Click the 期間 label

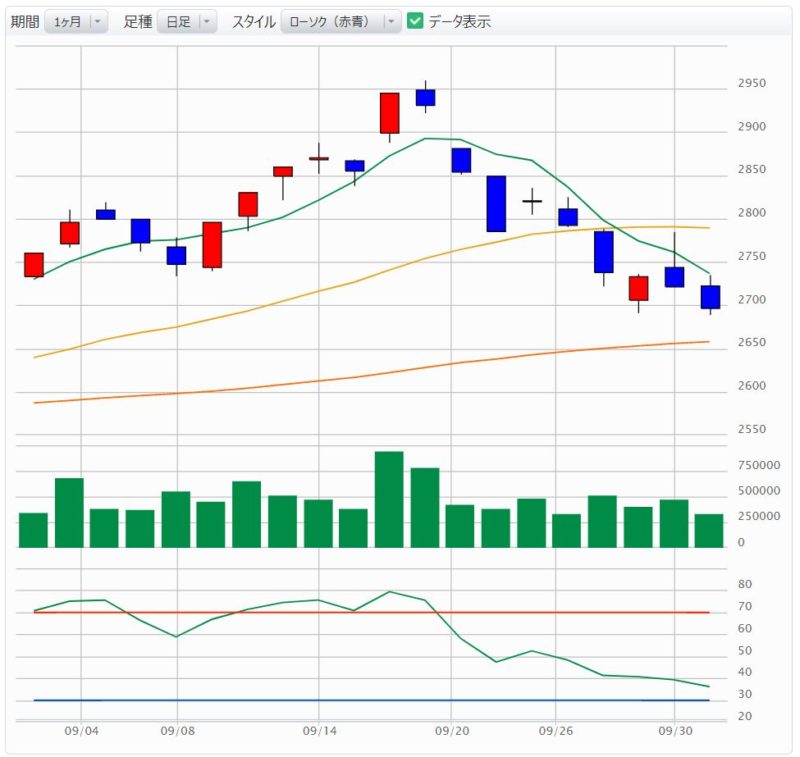25,21
